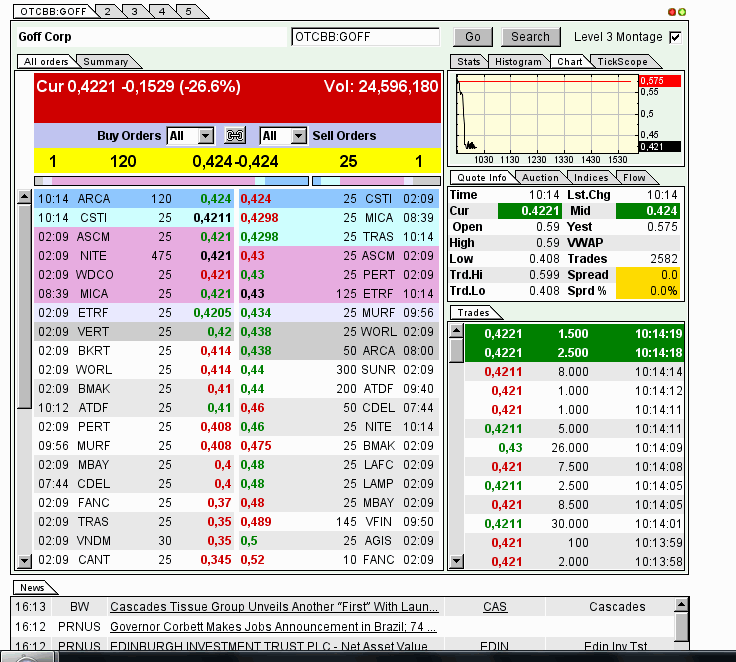Click the order book scrollbar thumb
The height and width of the screenshot is (662, 736).
(24, 307)
